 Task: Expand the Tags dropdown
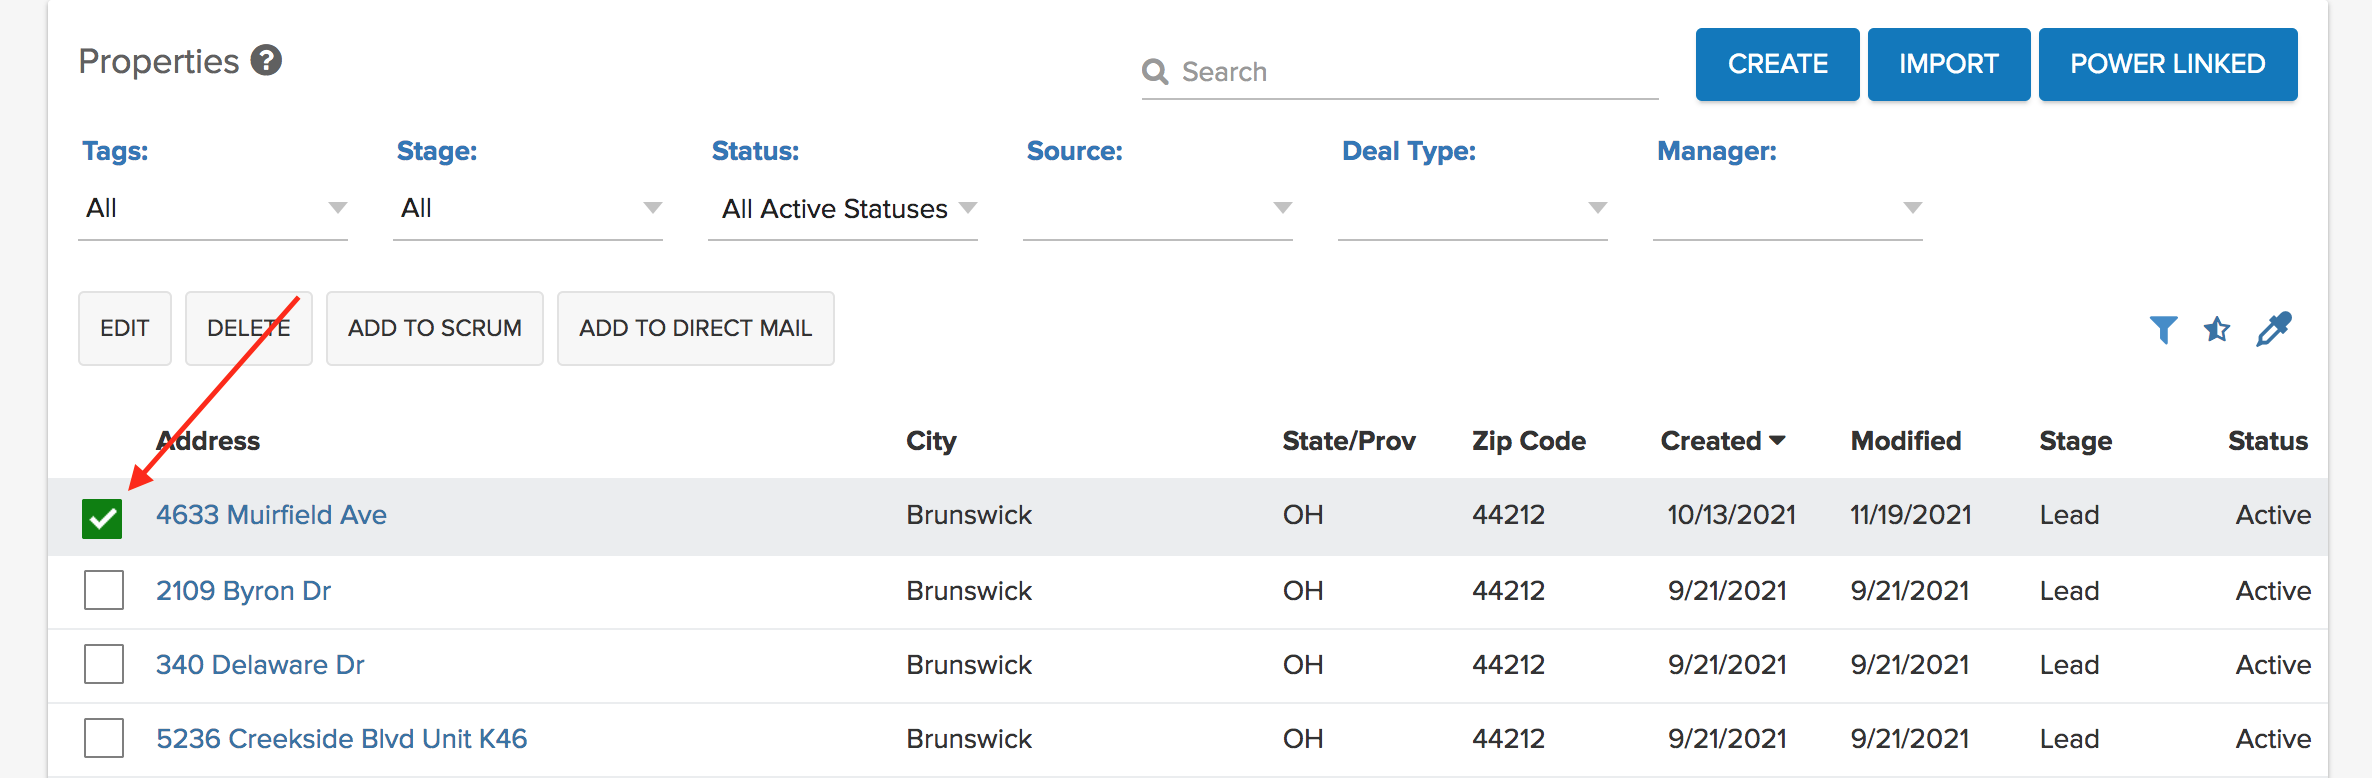coord(213,208)
